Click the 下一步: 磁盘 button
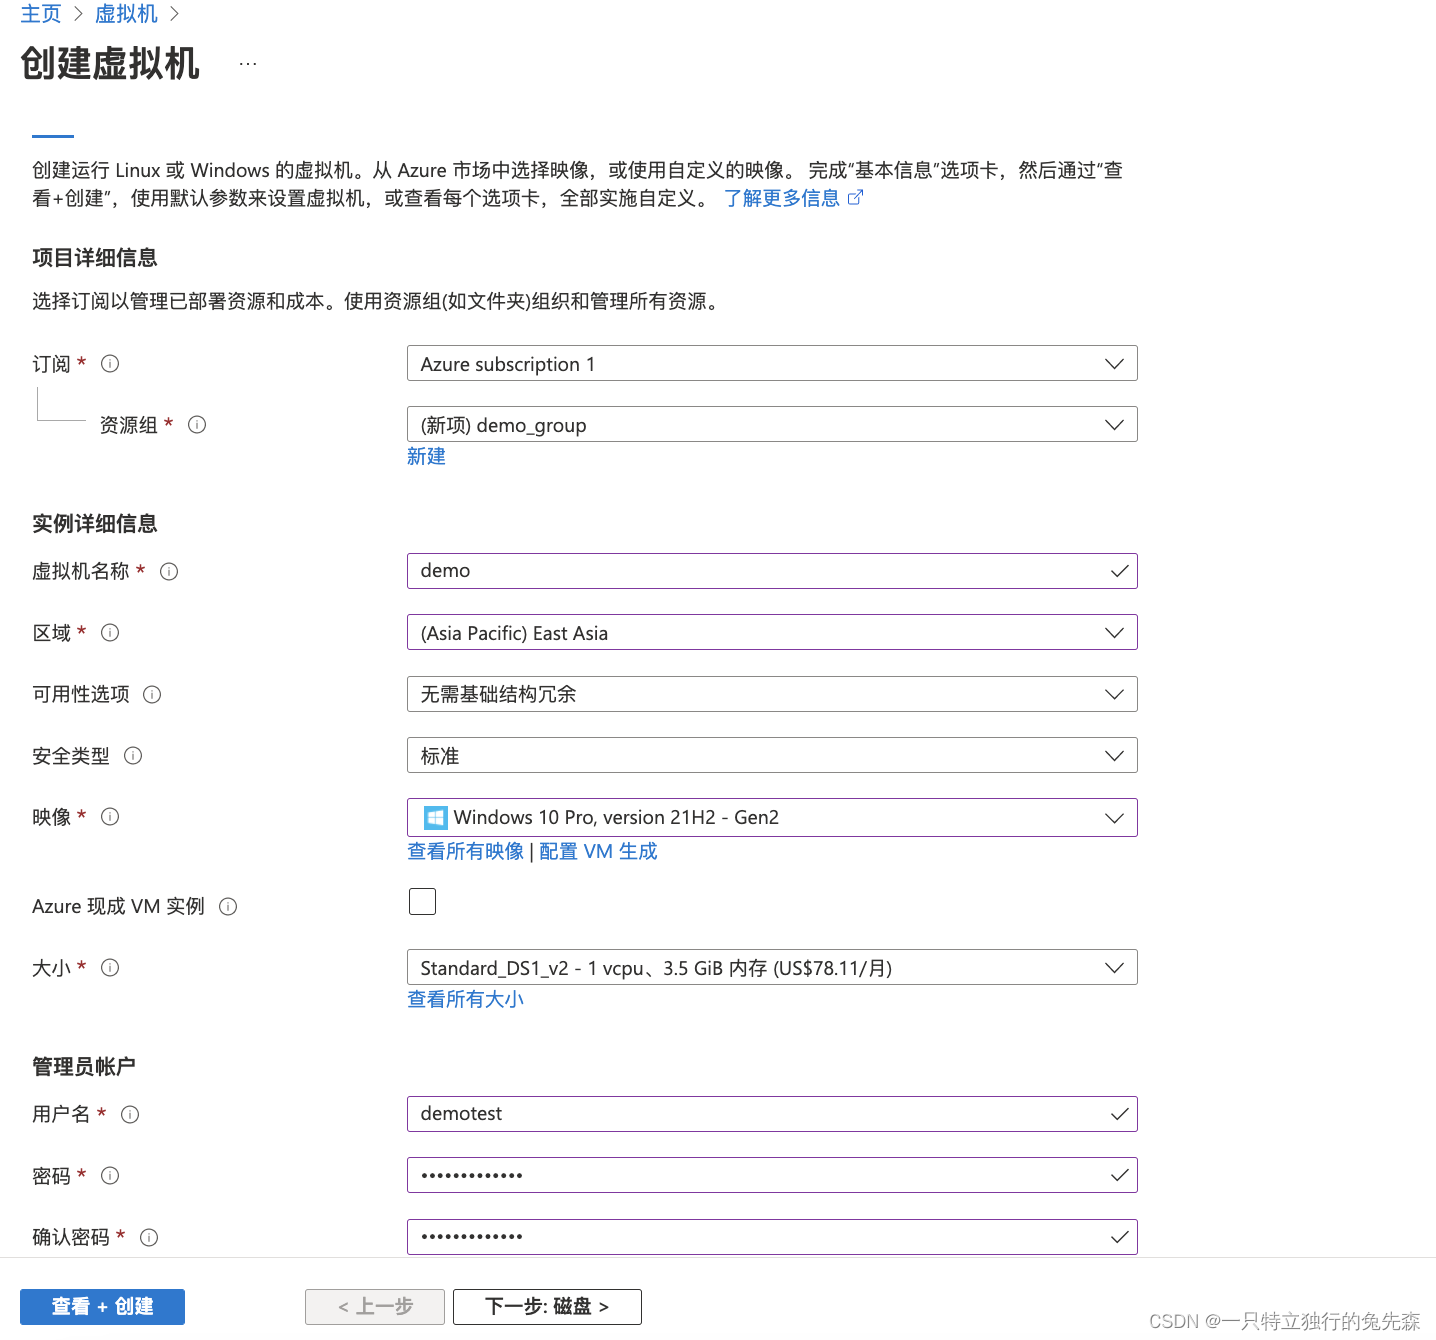 point(547,1307)
